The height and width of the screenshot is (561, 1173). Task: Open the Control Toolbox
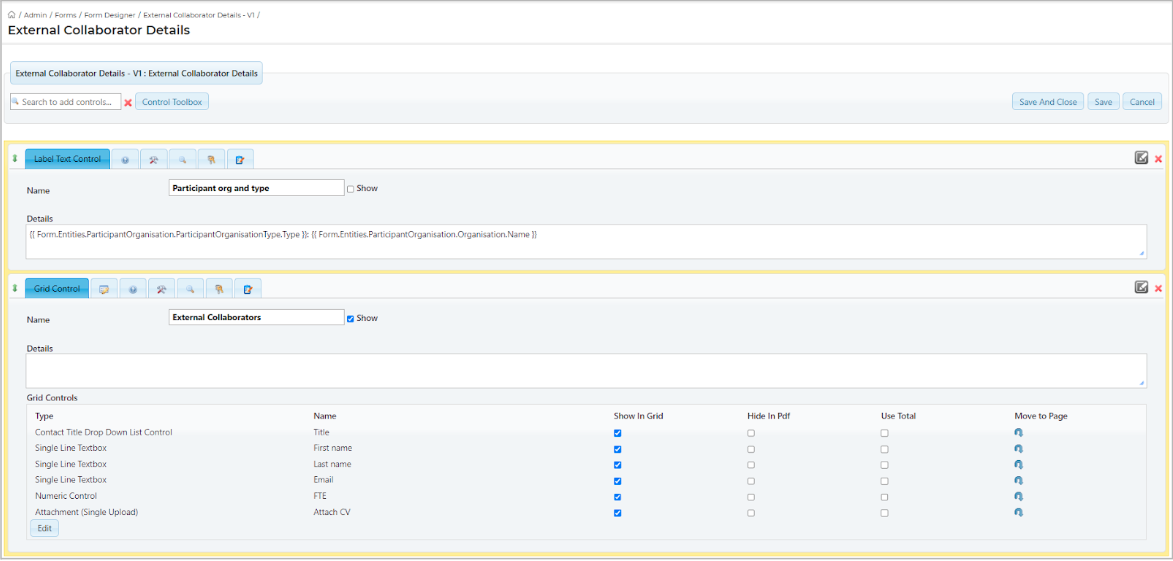tap(172, 102)
